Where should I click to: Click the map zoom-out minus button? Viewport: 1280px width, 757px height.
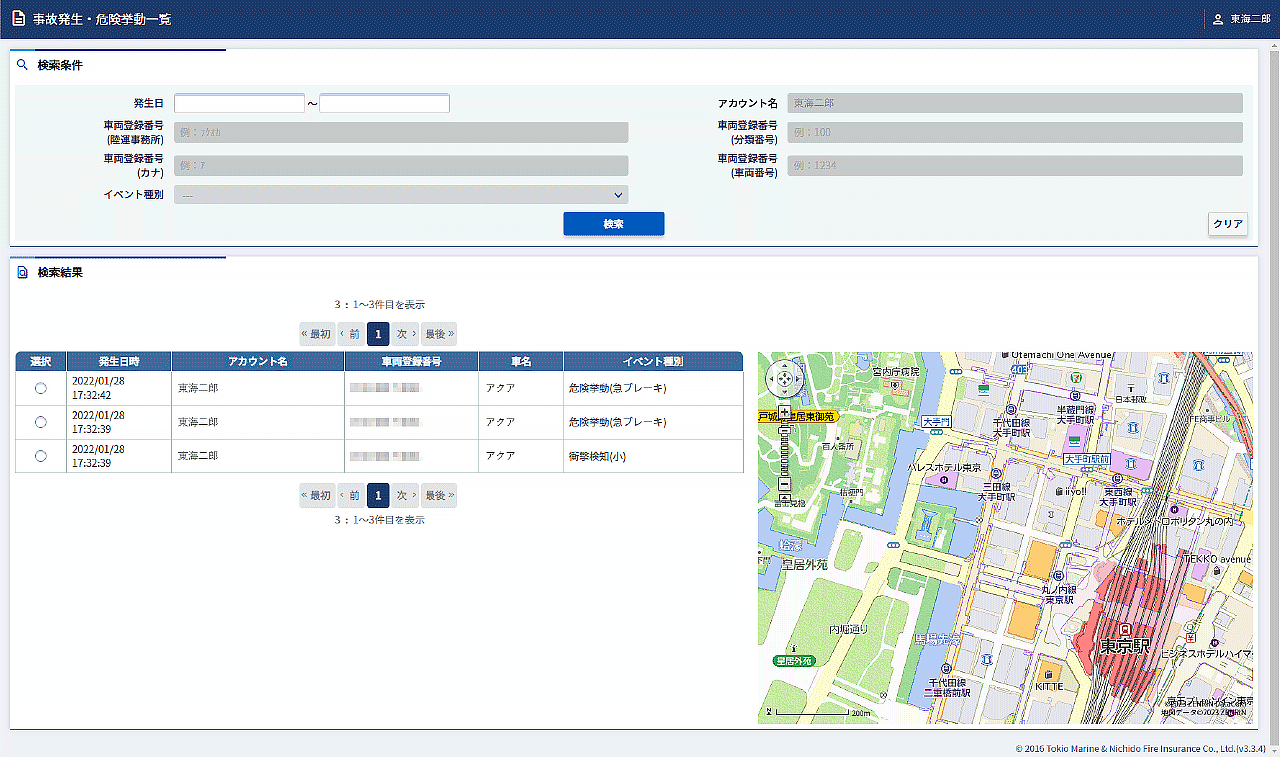784,484
